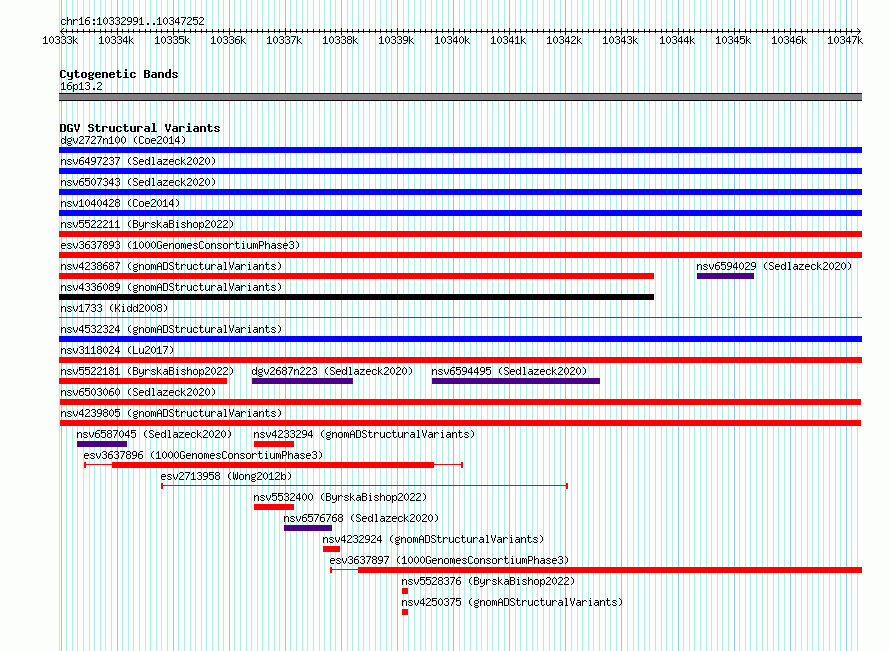Click the 10345k ruler position
This screenshot has width=890, height=651.
pyautogui.click(x=733, y=40)
